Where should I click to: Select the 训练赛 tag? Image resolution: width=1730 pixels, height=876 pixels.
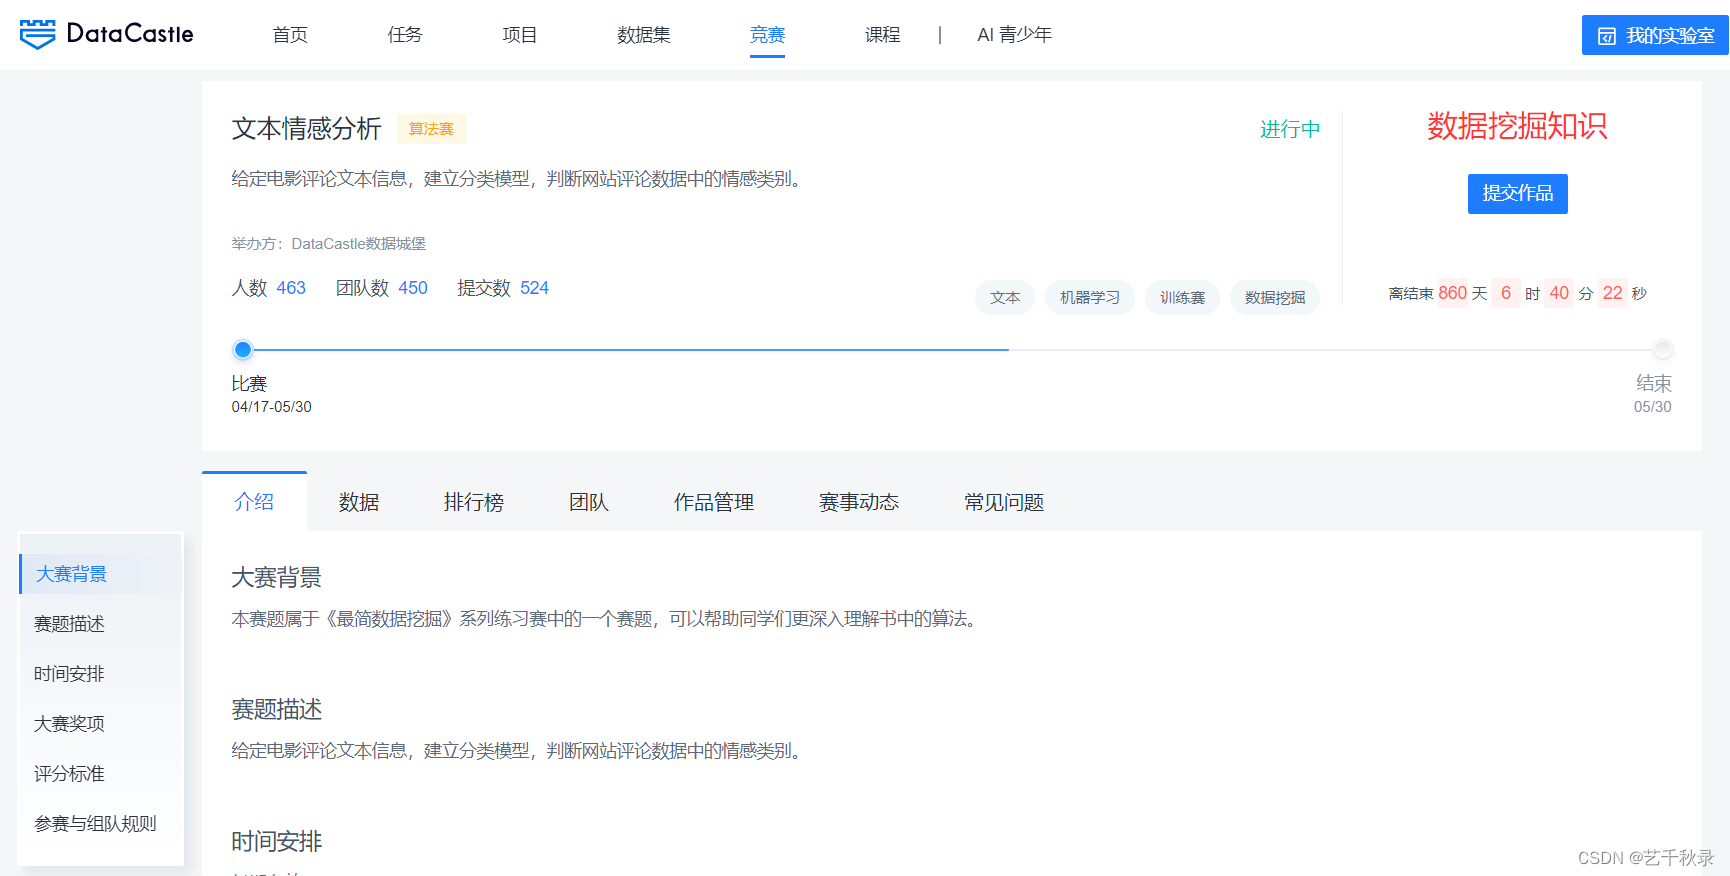pos(1182,297)
